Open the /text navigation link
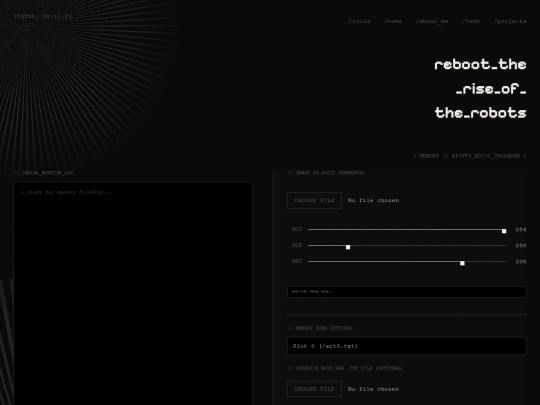540x405 pixels. coord(471,21)
